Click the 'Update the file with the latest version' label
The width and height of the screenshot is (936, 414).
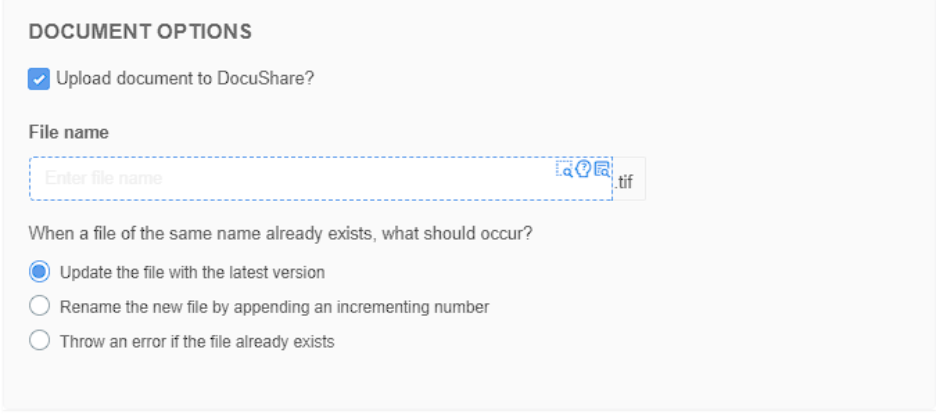point(192,273)
